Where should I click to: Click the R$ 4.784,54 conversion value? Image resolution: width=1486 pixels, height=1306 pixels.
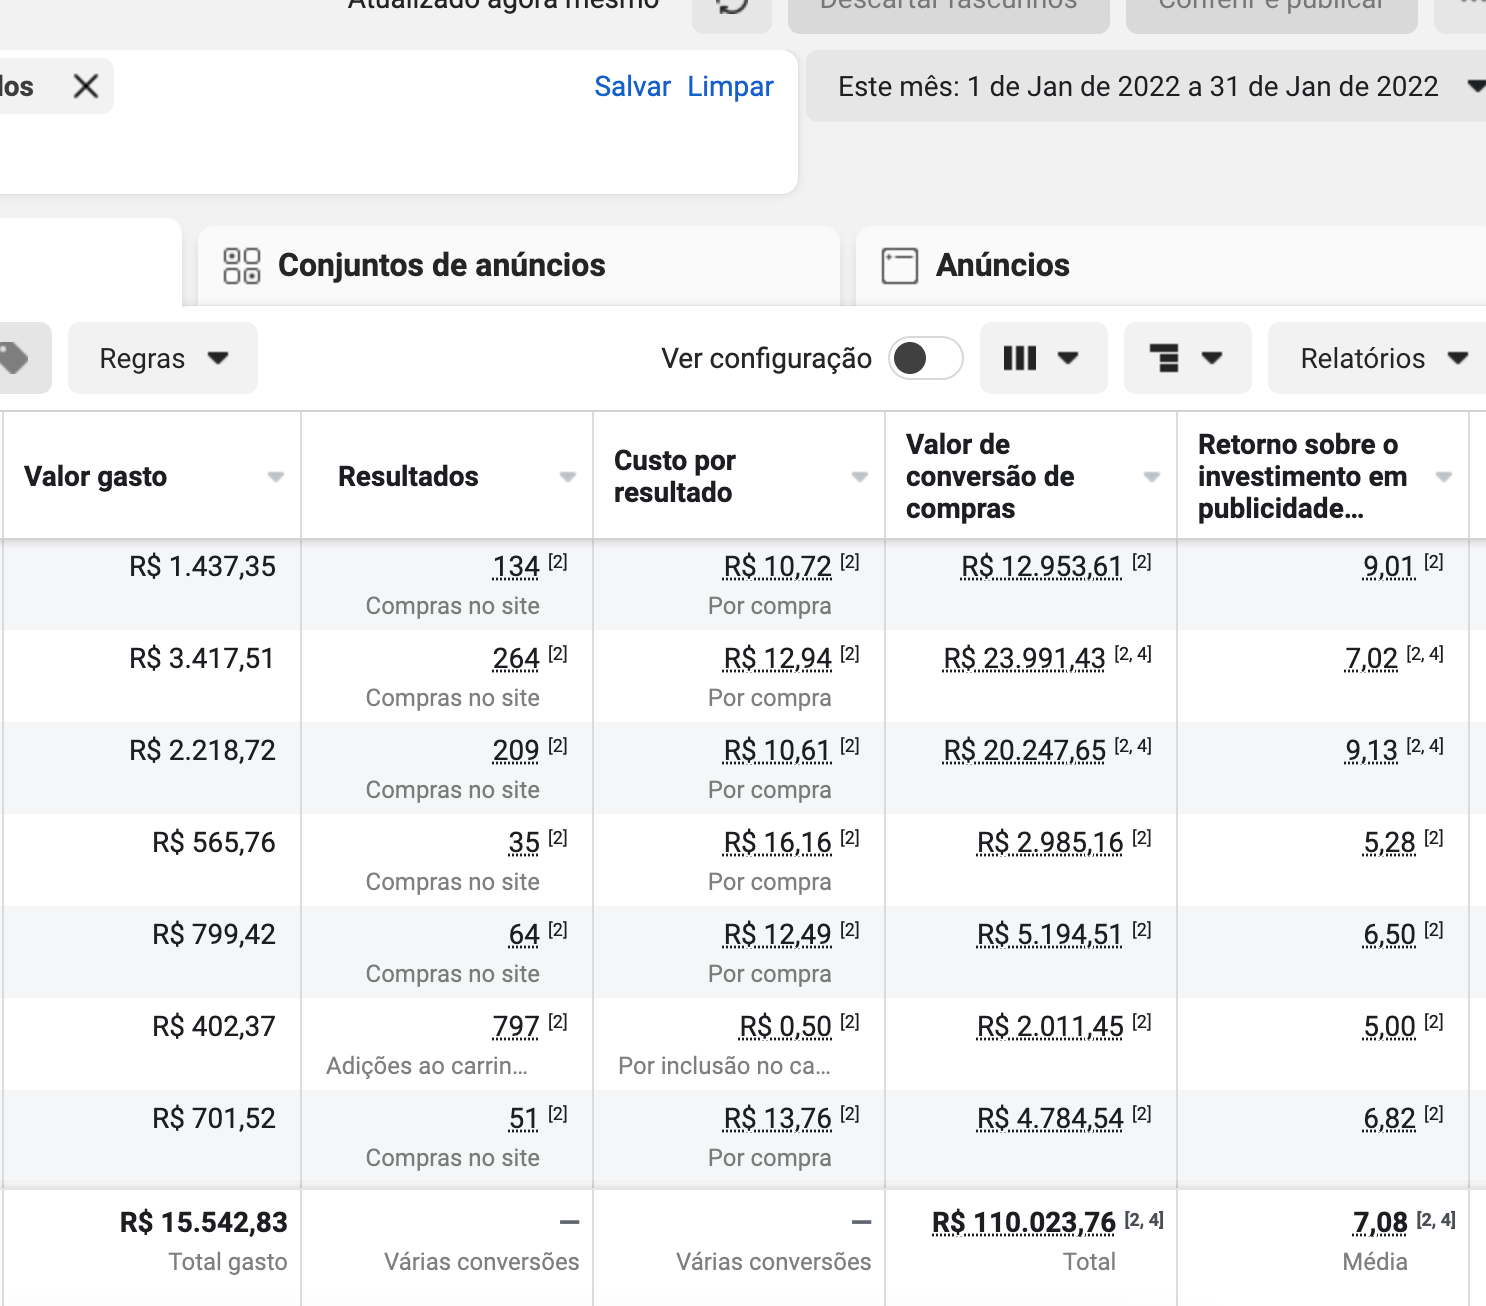point(1050,1119)
